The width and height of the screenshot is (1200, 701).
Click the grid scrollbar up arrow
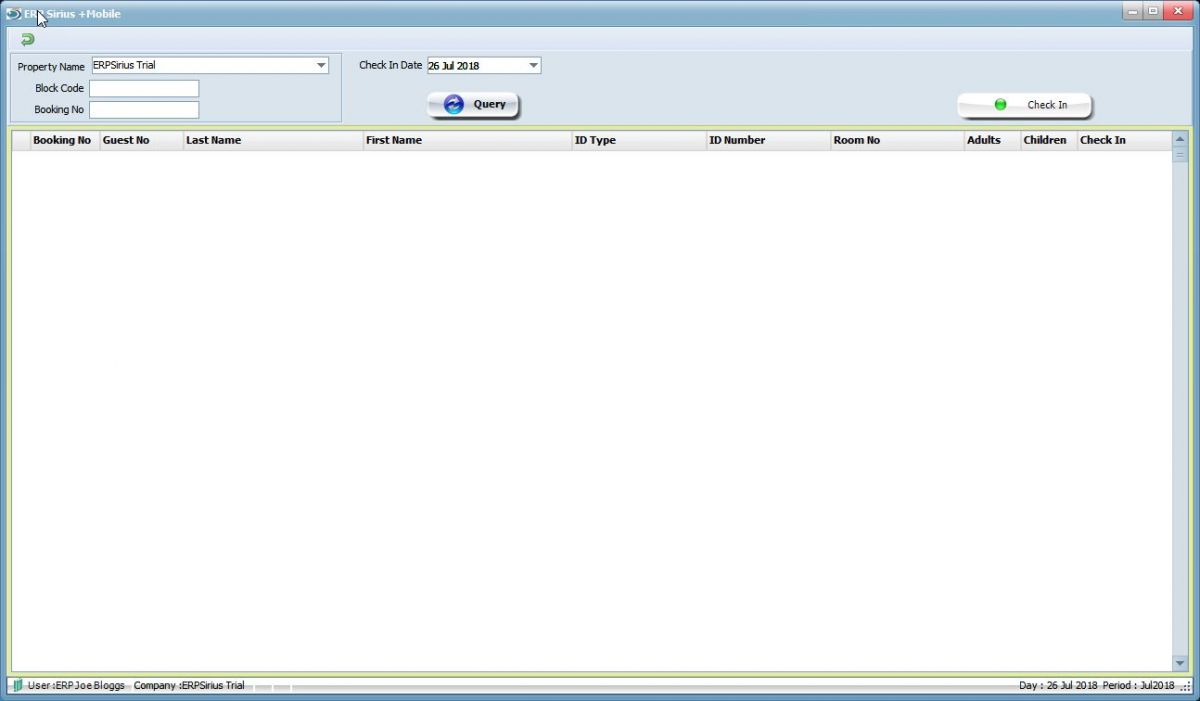(1180, 140)
